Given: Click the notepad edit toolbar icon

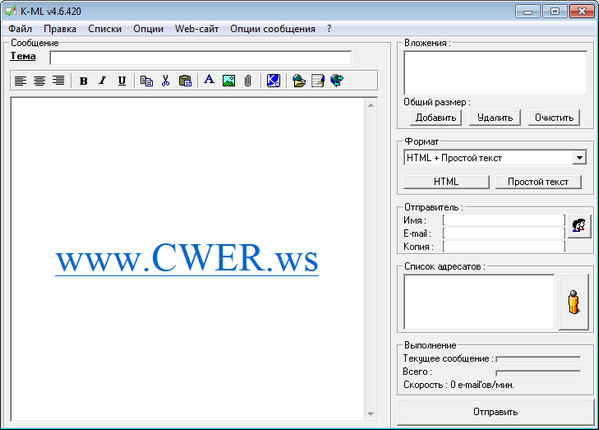Looking at the screenshot, I should [318, 81].
